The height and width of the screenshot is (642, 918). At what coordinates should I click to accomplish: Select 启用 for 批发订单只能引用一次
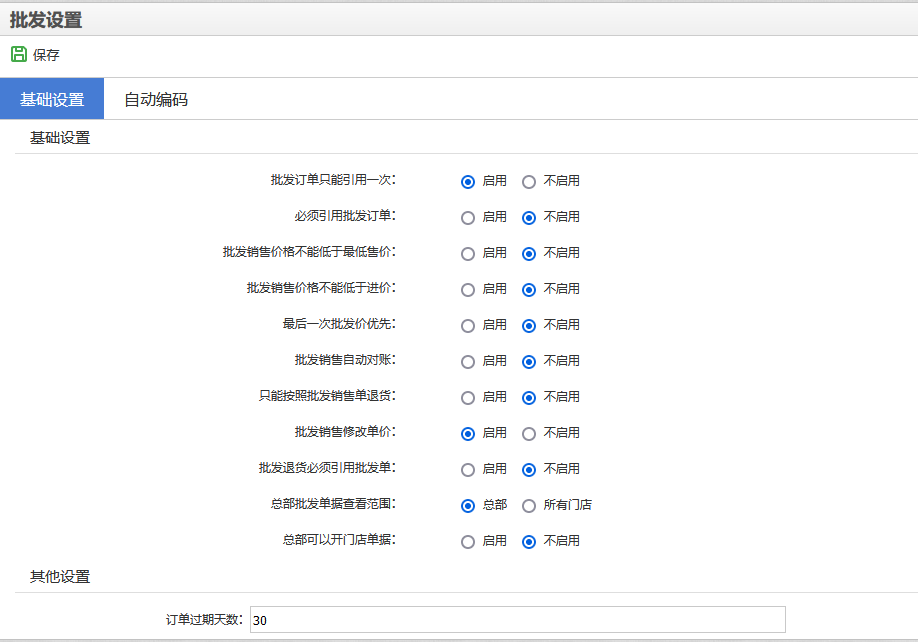[x=468, y=182]
